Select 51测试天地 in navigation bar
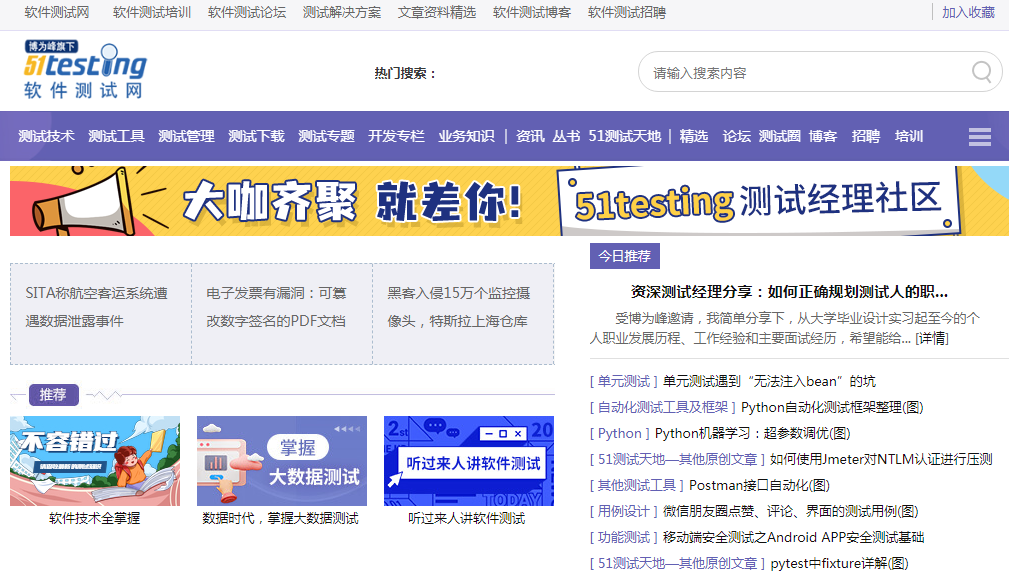Image resolution: width=1009 pixels, height=579 pixels. coord(625,136)
